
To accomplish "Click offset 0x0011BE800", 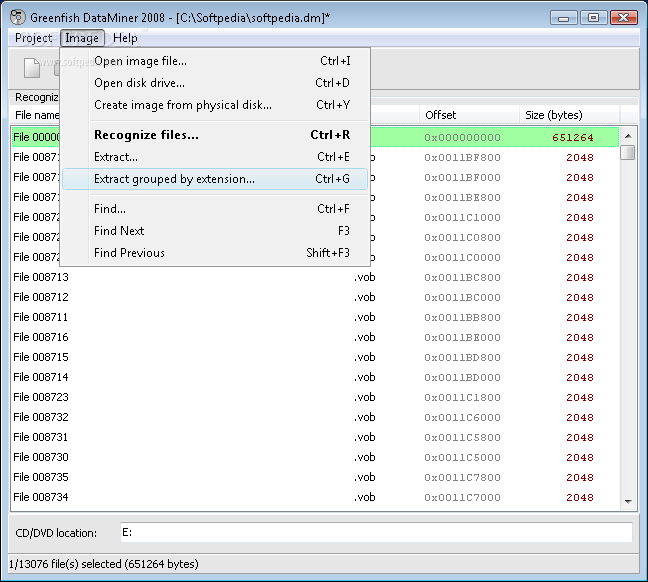I will point(462,198).
